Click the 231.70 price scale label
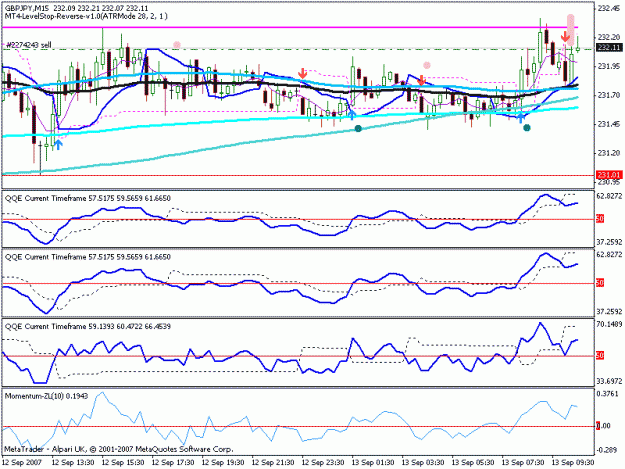625x469 pixels. (609, 95)
